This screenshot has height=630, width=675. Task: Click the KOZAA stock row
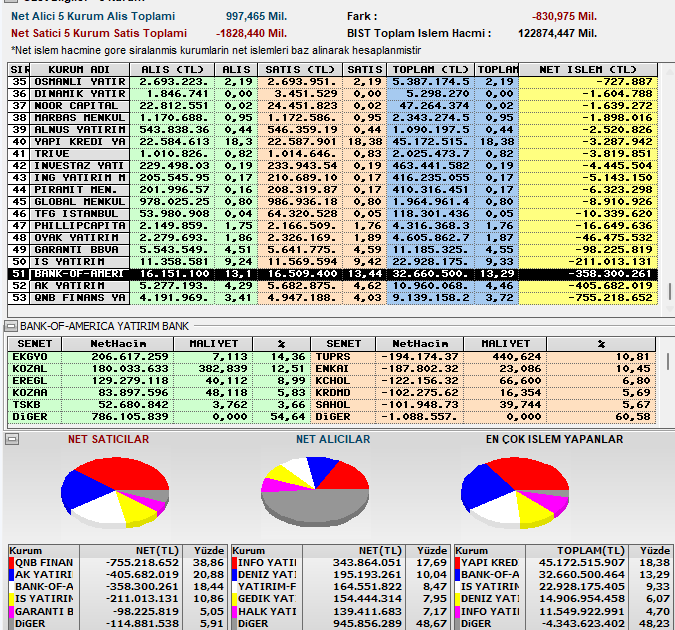tap(159, 393)
